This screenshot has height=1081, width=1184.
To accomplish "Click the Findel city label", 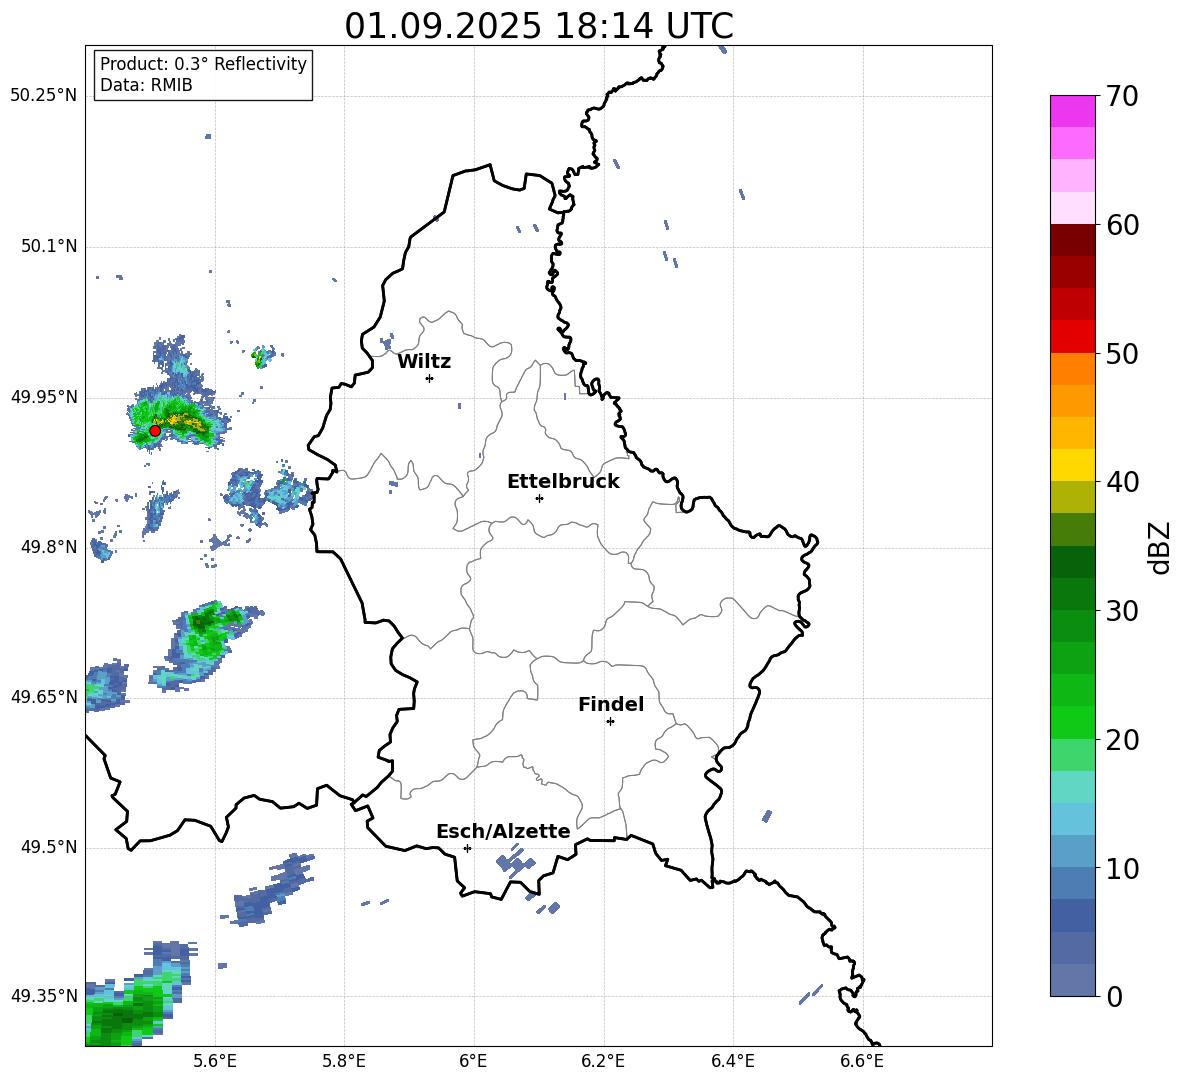I will point(611,704).
